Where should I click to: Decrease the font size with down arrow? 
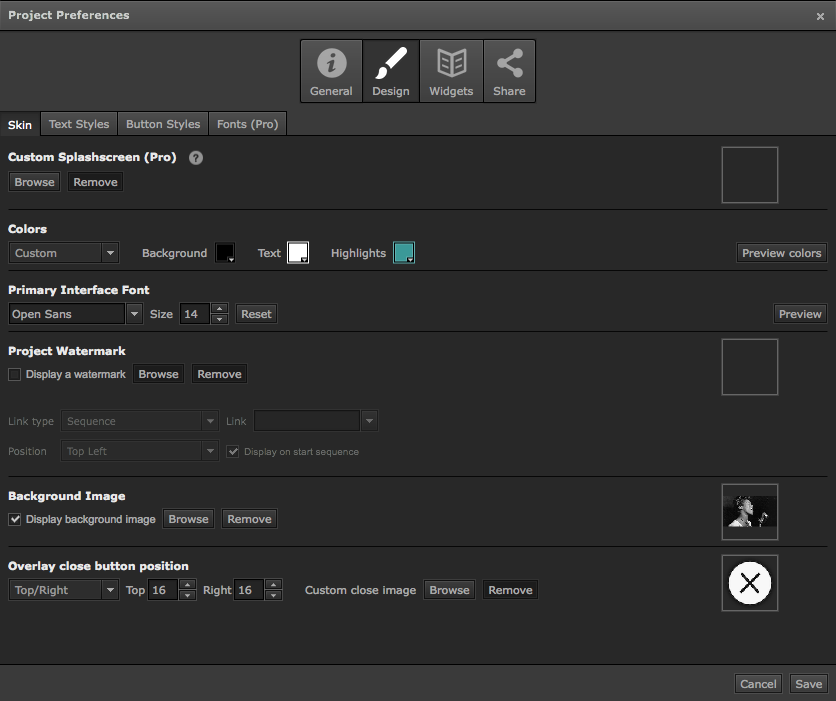[x=220, y=319]
